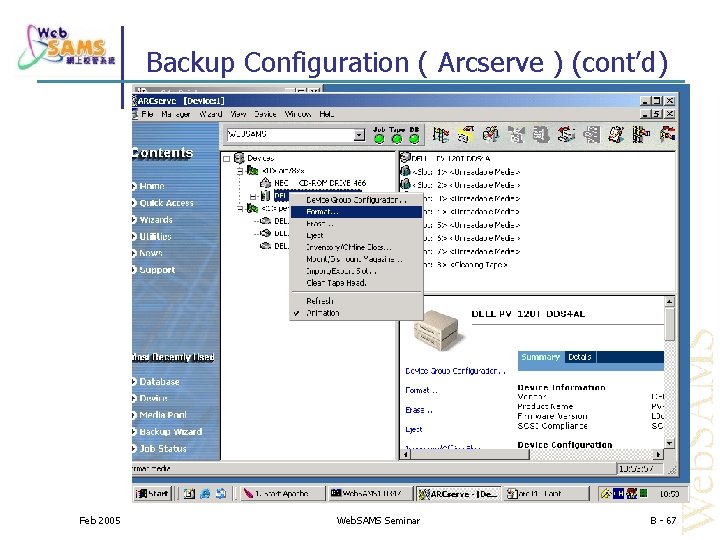The height and width of the screenshot is (540, 720).
Task: Click the Erase link in the lower pane
Action: 419,410
